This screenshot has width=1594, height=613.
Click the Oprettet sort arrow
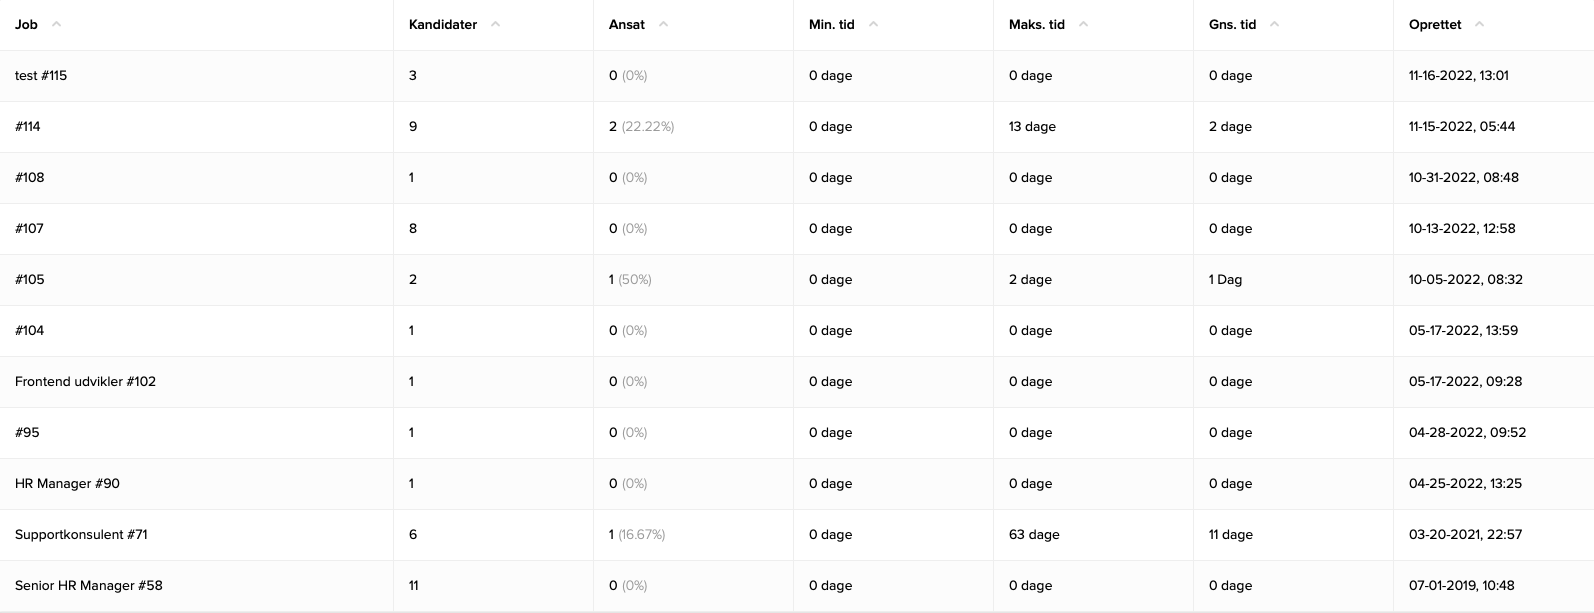(x=1480, y=24)
